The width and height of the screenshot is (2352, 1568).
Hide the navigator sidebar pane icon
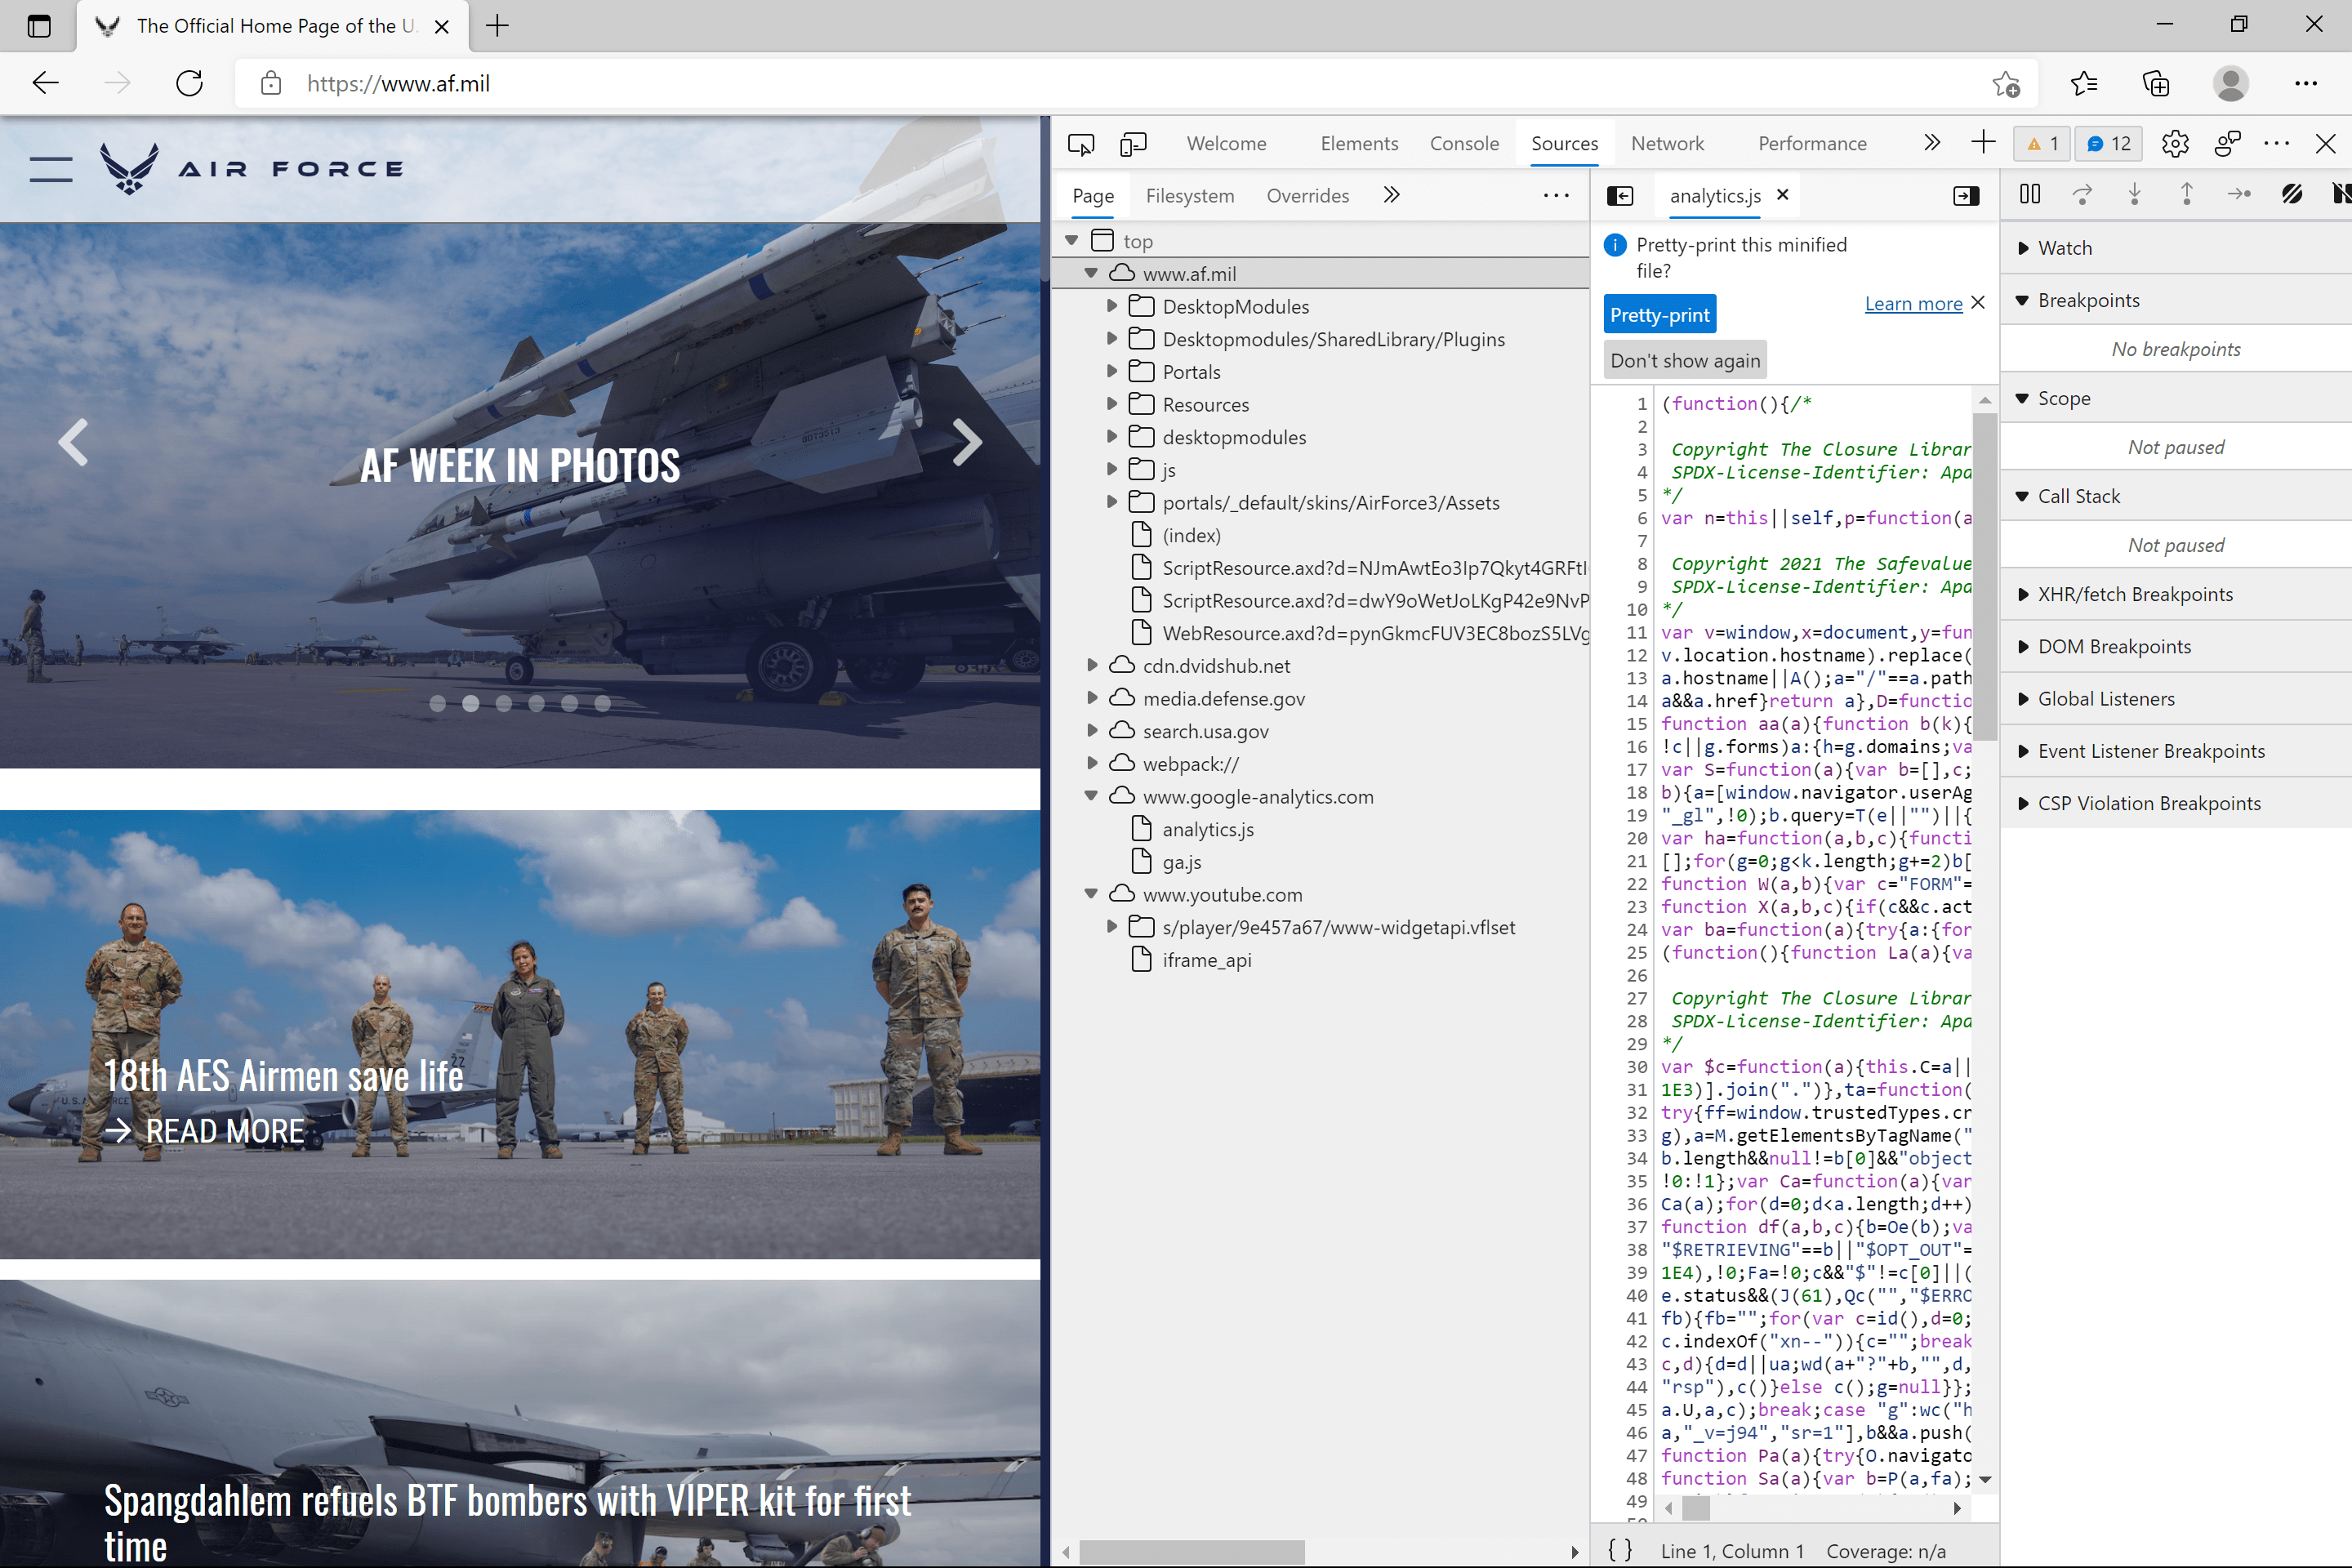1620,196
